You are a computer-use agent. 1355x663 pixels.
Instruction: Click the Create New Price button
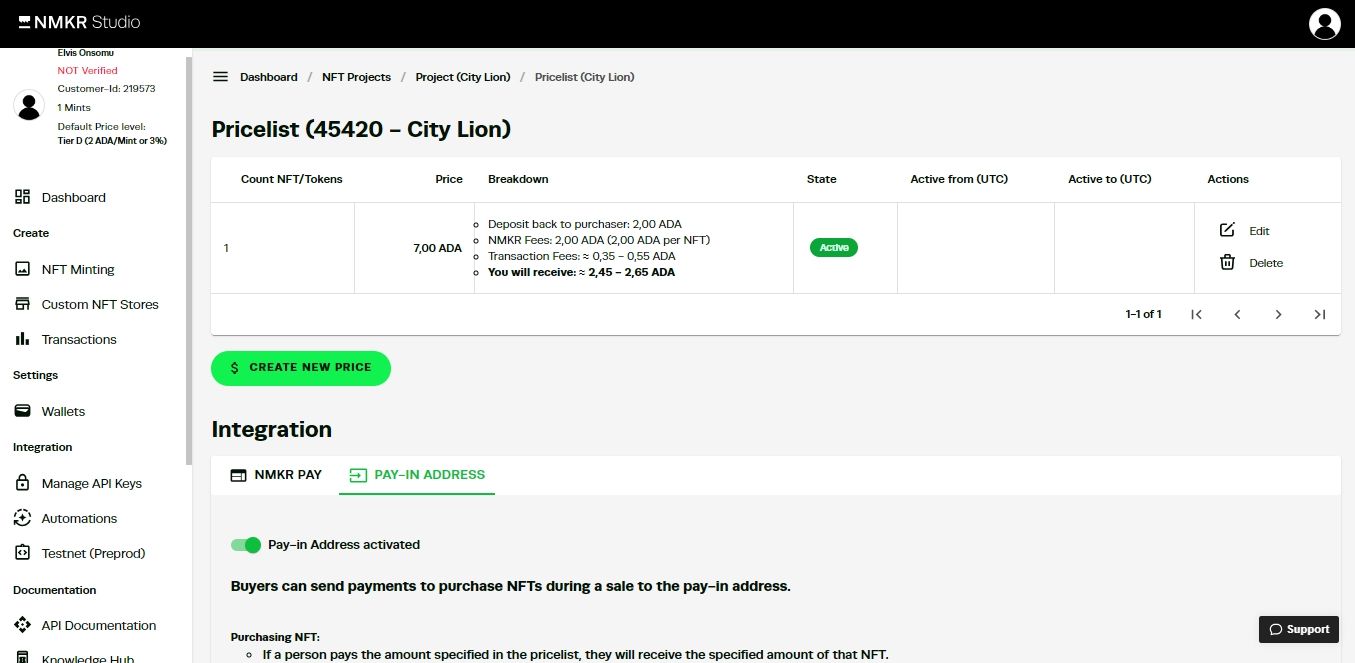tap(301, 368)
